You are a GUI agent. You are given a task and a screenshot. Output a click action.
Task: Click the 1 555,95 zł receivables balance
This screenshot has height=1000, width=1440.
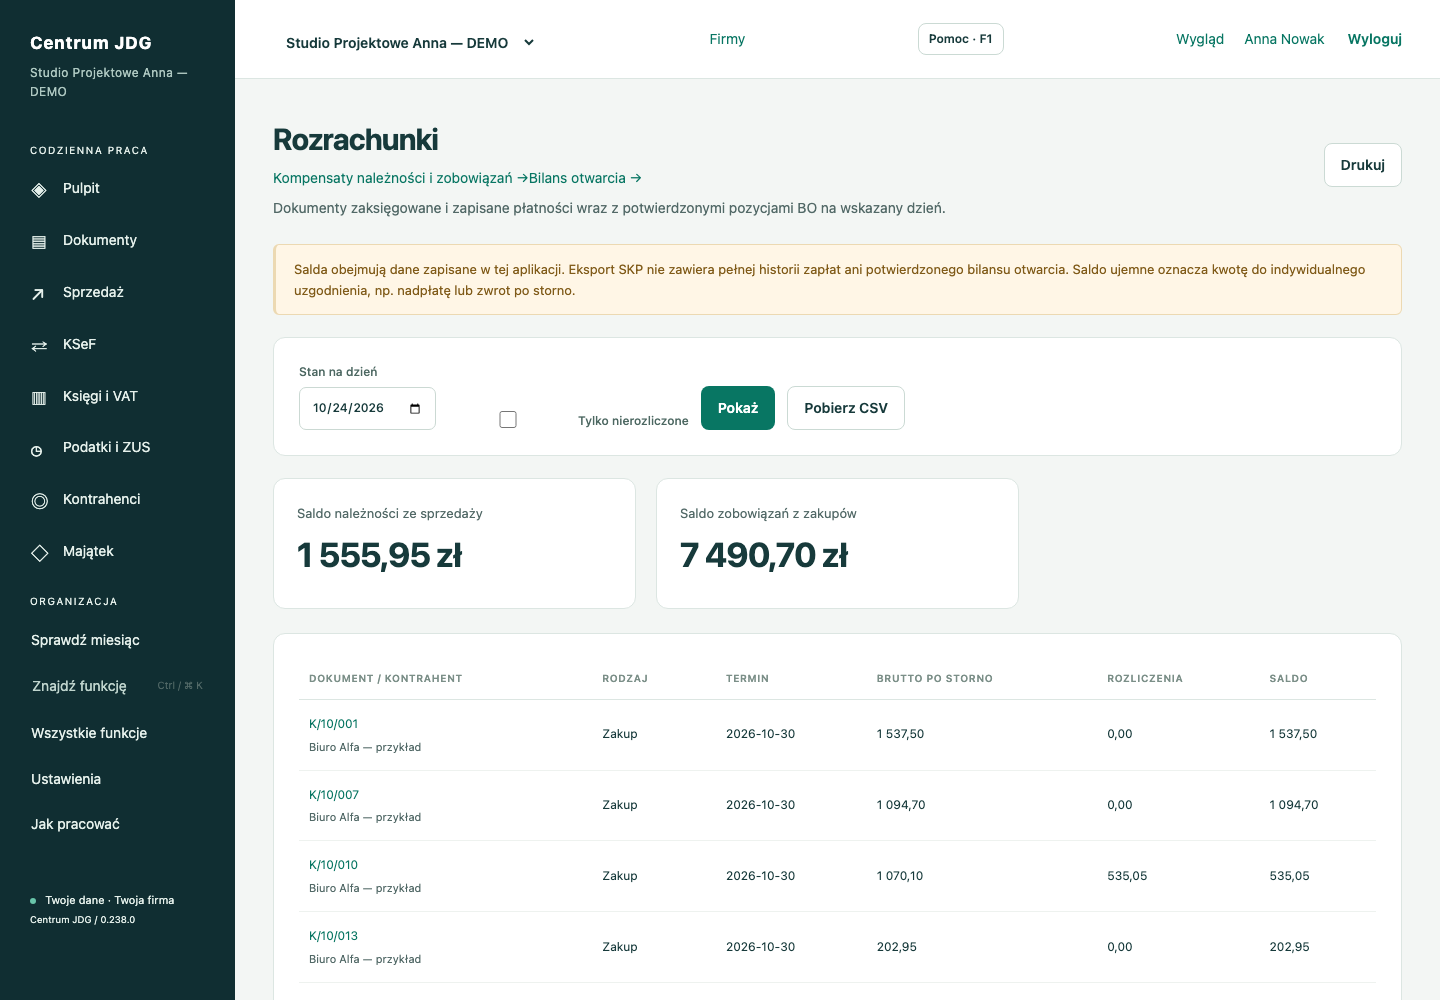[380, 555]
